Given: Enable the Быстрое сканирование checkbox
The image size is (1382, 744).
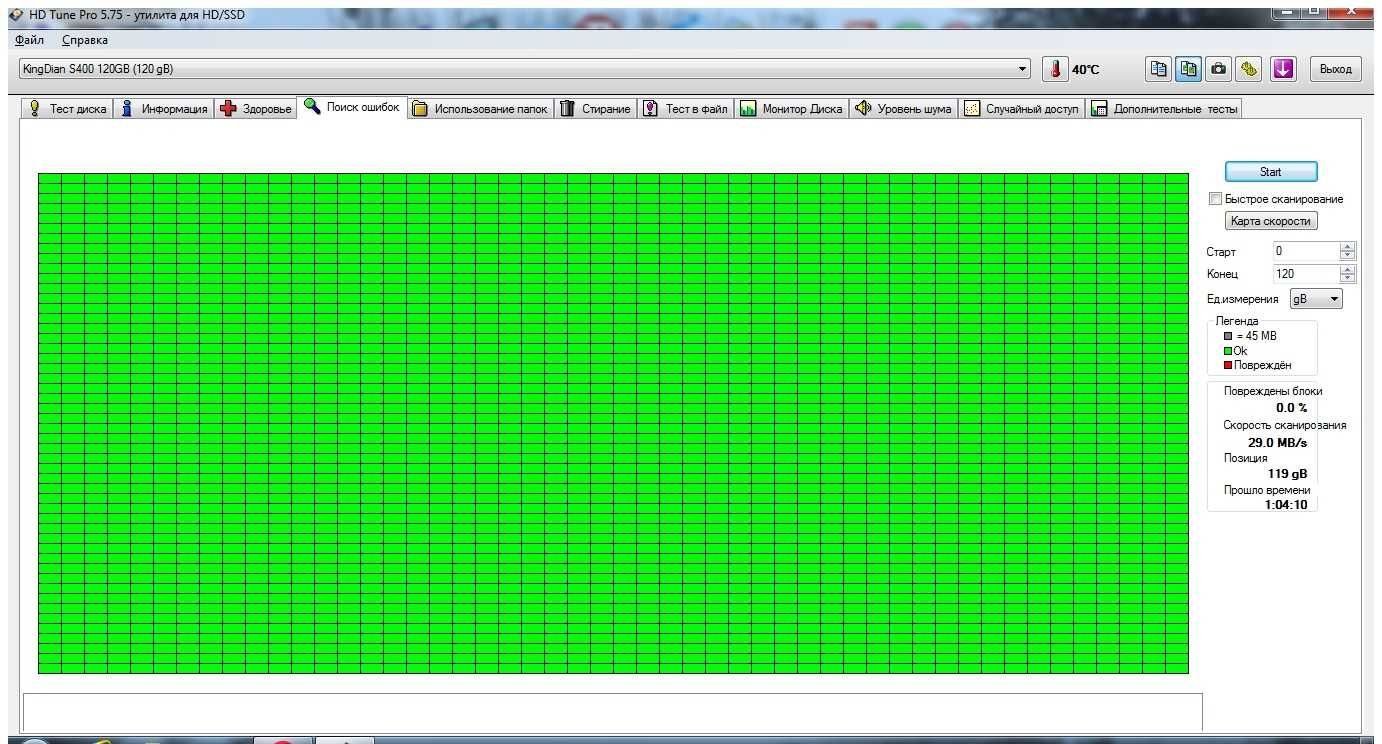Looking at the screenshot, I should [1216, 199].
